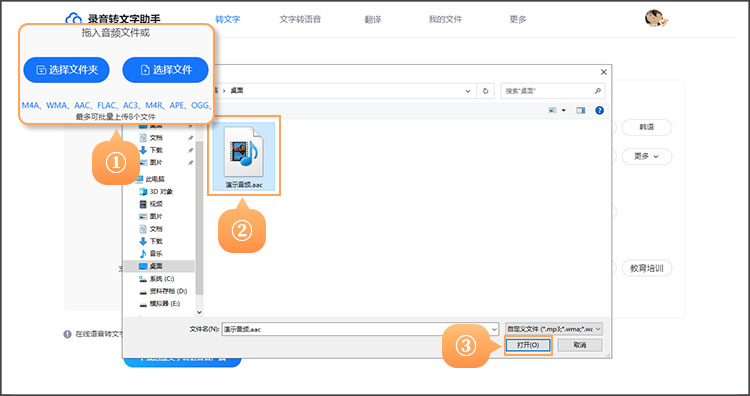This screenshot has width=750, height=396.
Task: Select the 韩语 language button
Action: (x=647, y=127)
